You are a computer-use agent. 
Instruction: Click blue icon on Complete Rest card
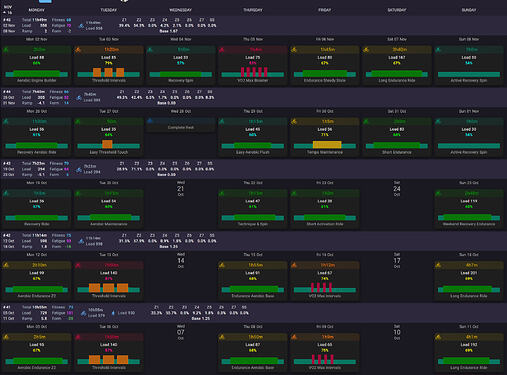tap(150, 121)
